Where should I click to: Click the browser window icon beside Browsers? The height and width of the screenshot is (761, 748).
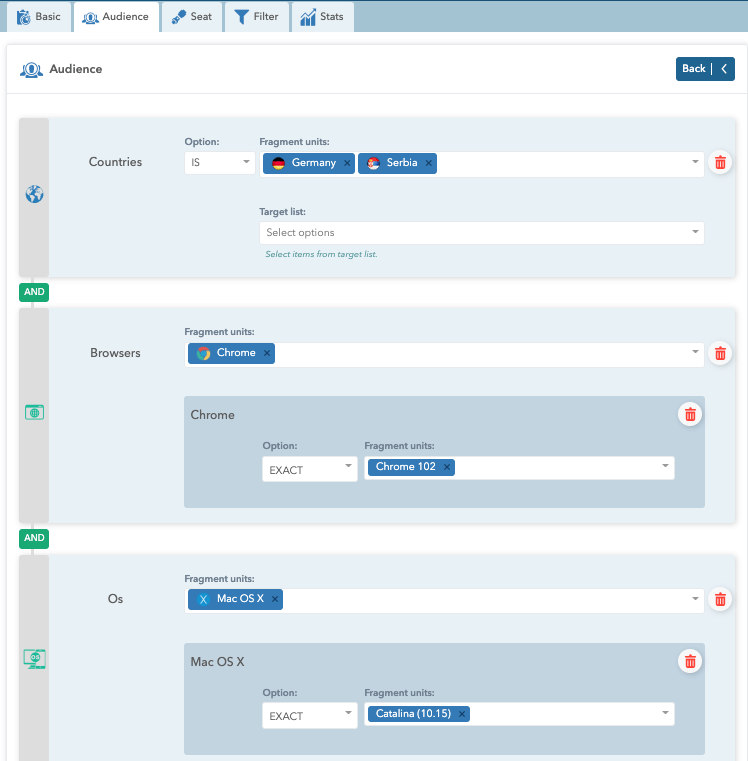[x=34, y=412]
